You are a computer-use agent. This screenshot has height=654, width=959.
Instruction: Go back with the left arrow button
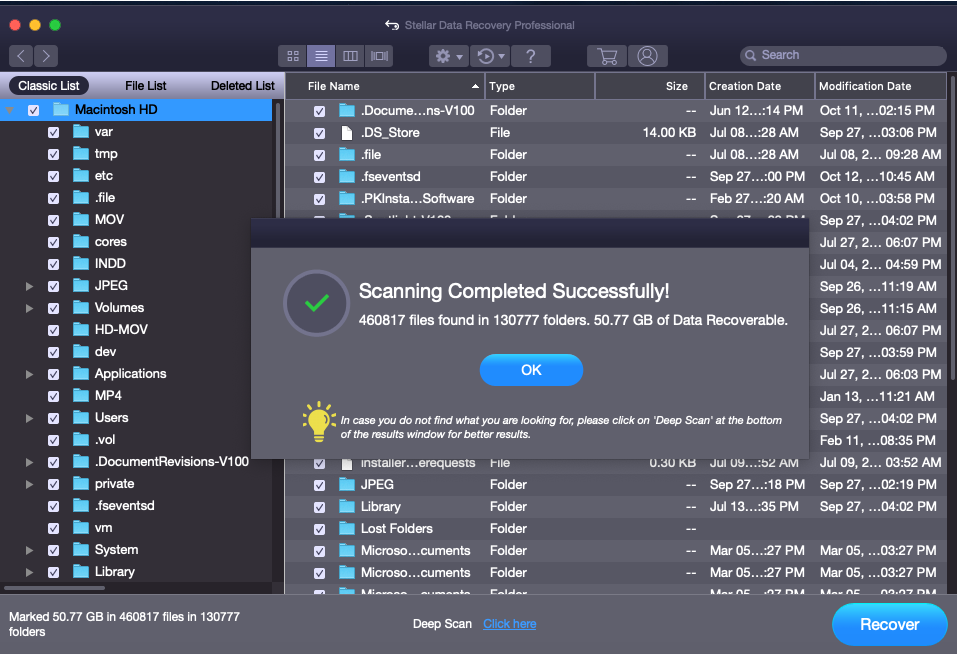(21, 56)
